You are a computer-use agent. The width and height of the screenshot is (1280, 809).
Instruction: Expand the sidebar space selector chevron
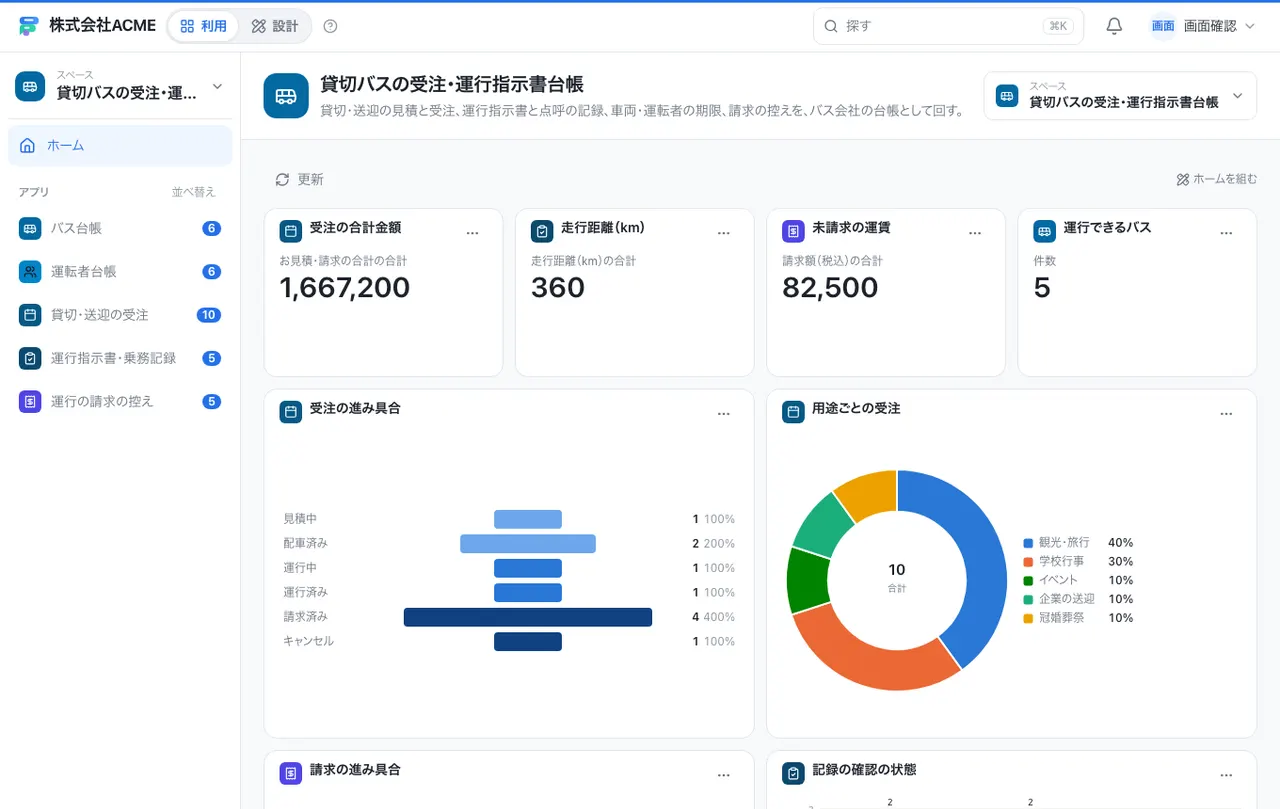pyautogui.click(x=217, y=87)
